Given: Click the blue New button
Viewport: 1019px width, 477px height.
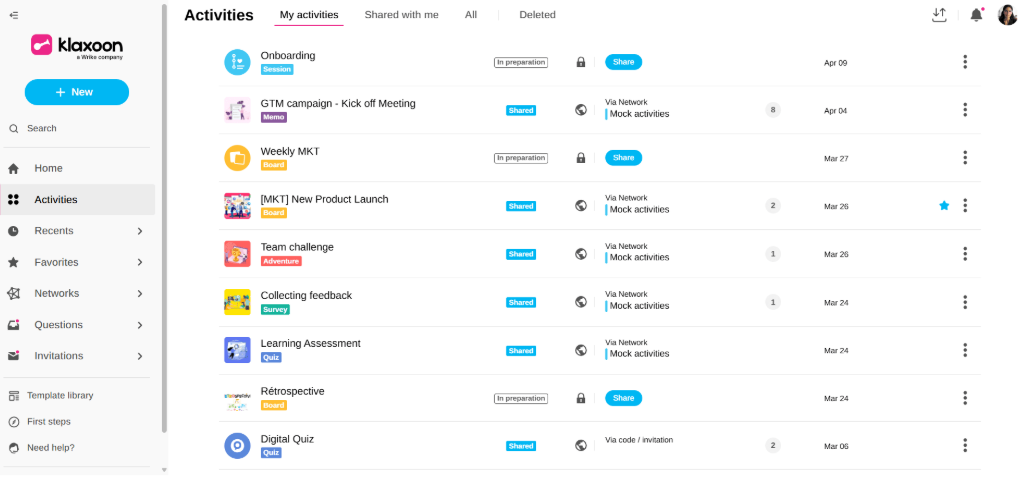Looking at the screenshot, I should click(77, 92).
